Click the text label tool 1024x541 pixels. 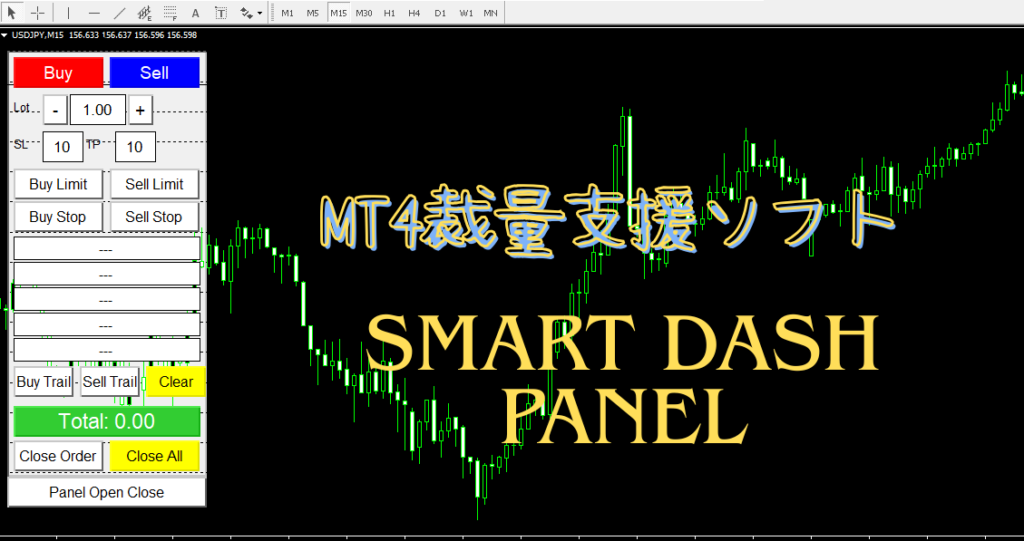click(220, 13)
